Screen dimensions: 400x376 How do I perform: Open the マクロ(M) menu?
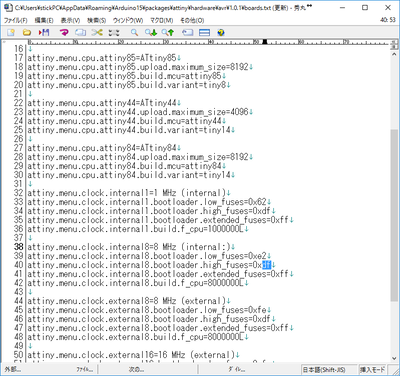click(x=162, y=20)
